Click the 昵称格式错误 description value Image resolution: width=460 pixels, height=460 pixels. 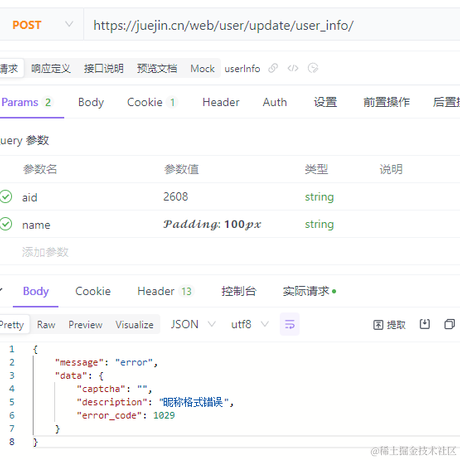coord(194,402)
